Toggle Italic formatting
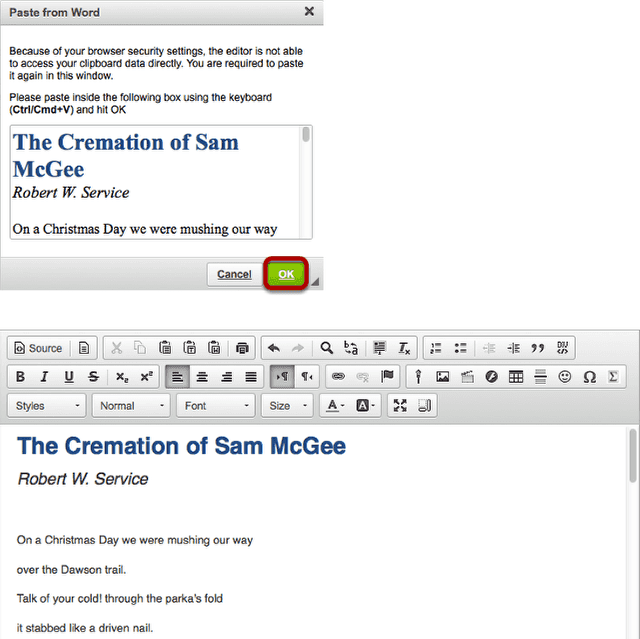The width and height of the screenshot is (640, 639). click(44, 377)
